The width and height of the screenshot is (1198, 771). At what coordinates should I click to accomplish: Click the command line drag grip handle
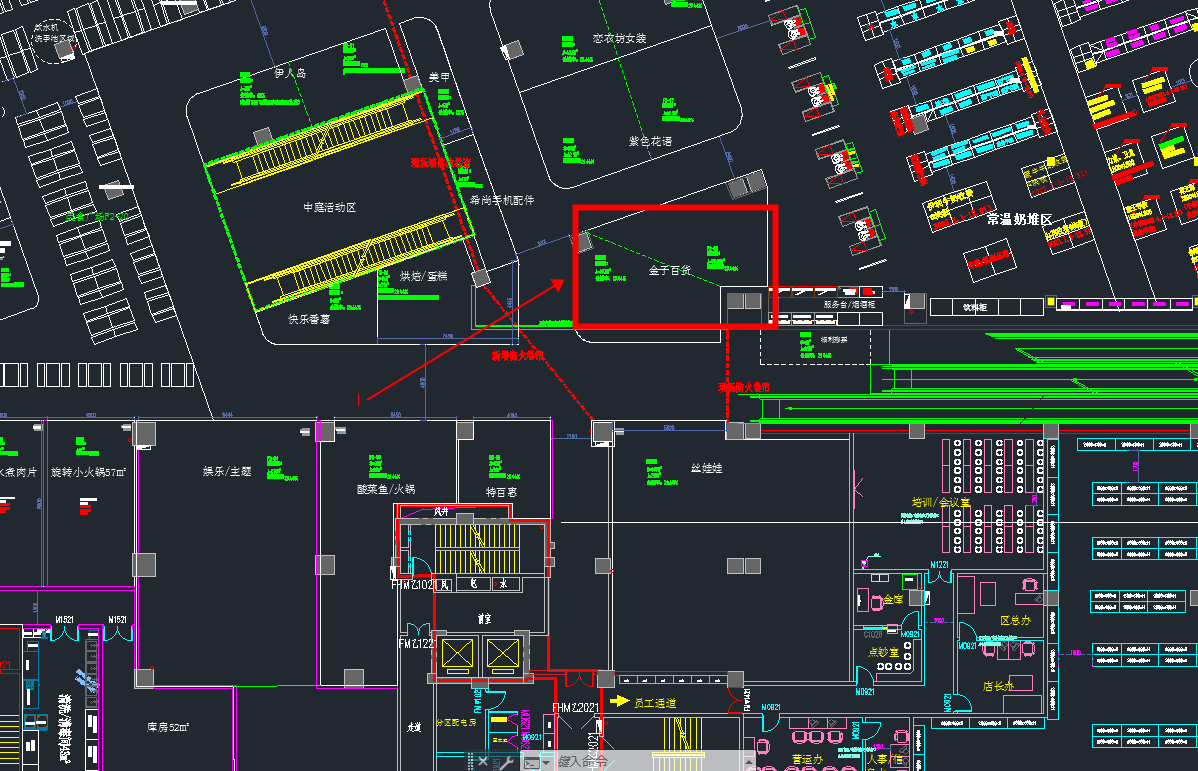point(469,762)
